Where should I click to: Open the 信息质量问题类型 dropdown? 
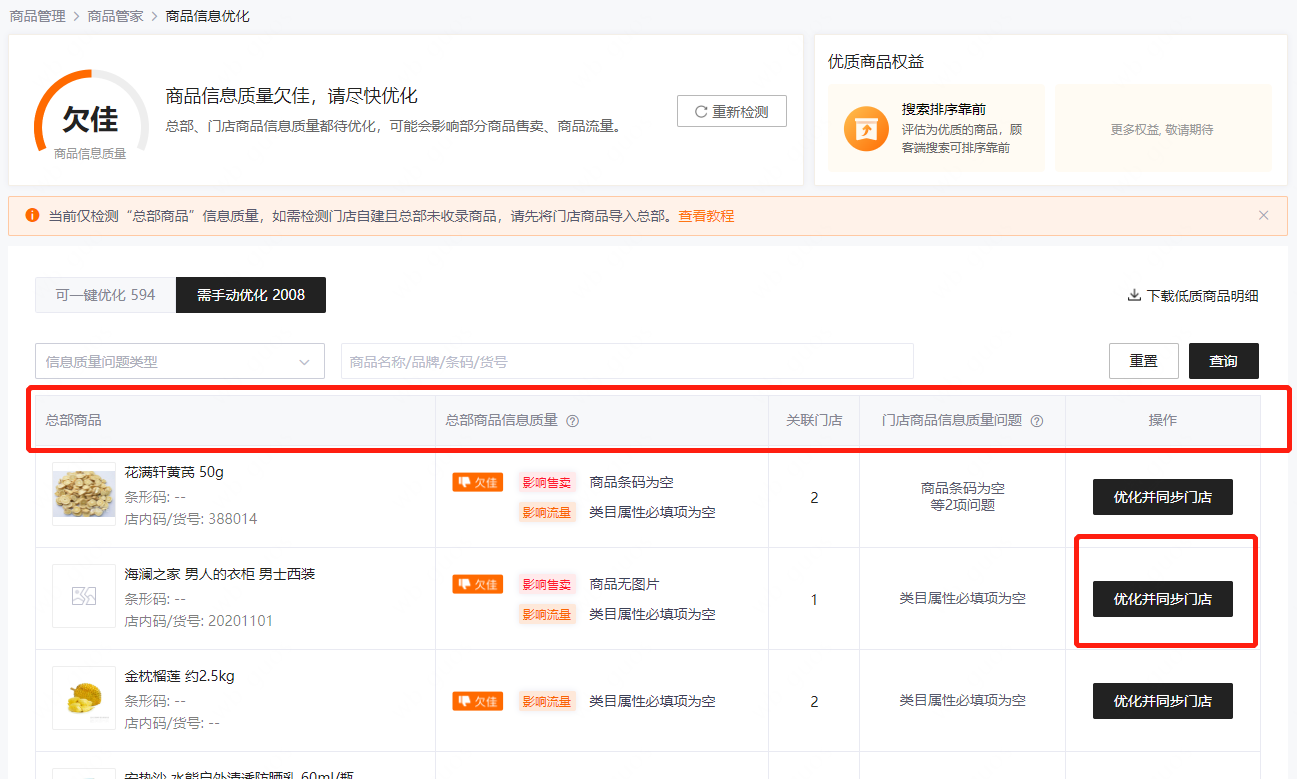pos(180,361)
